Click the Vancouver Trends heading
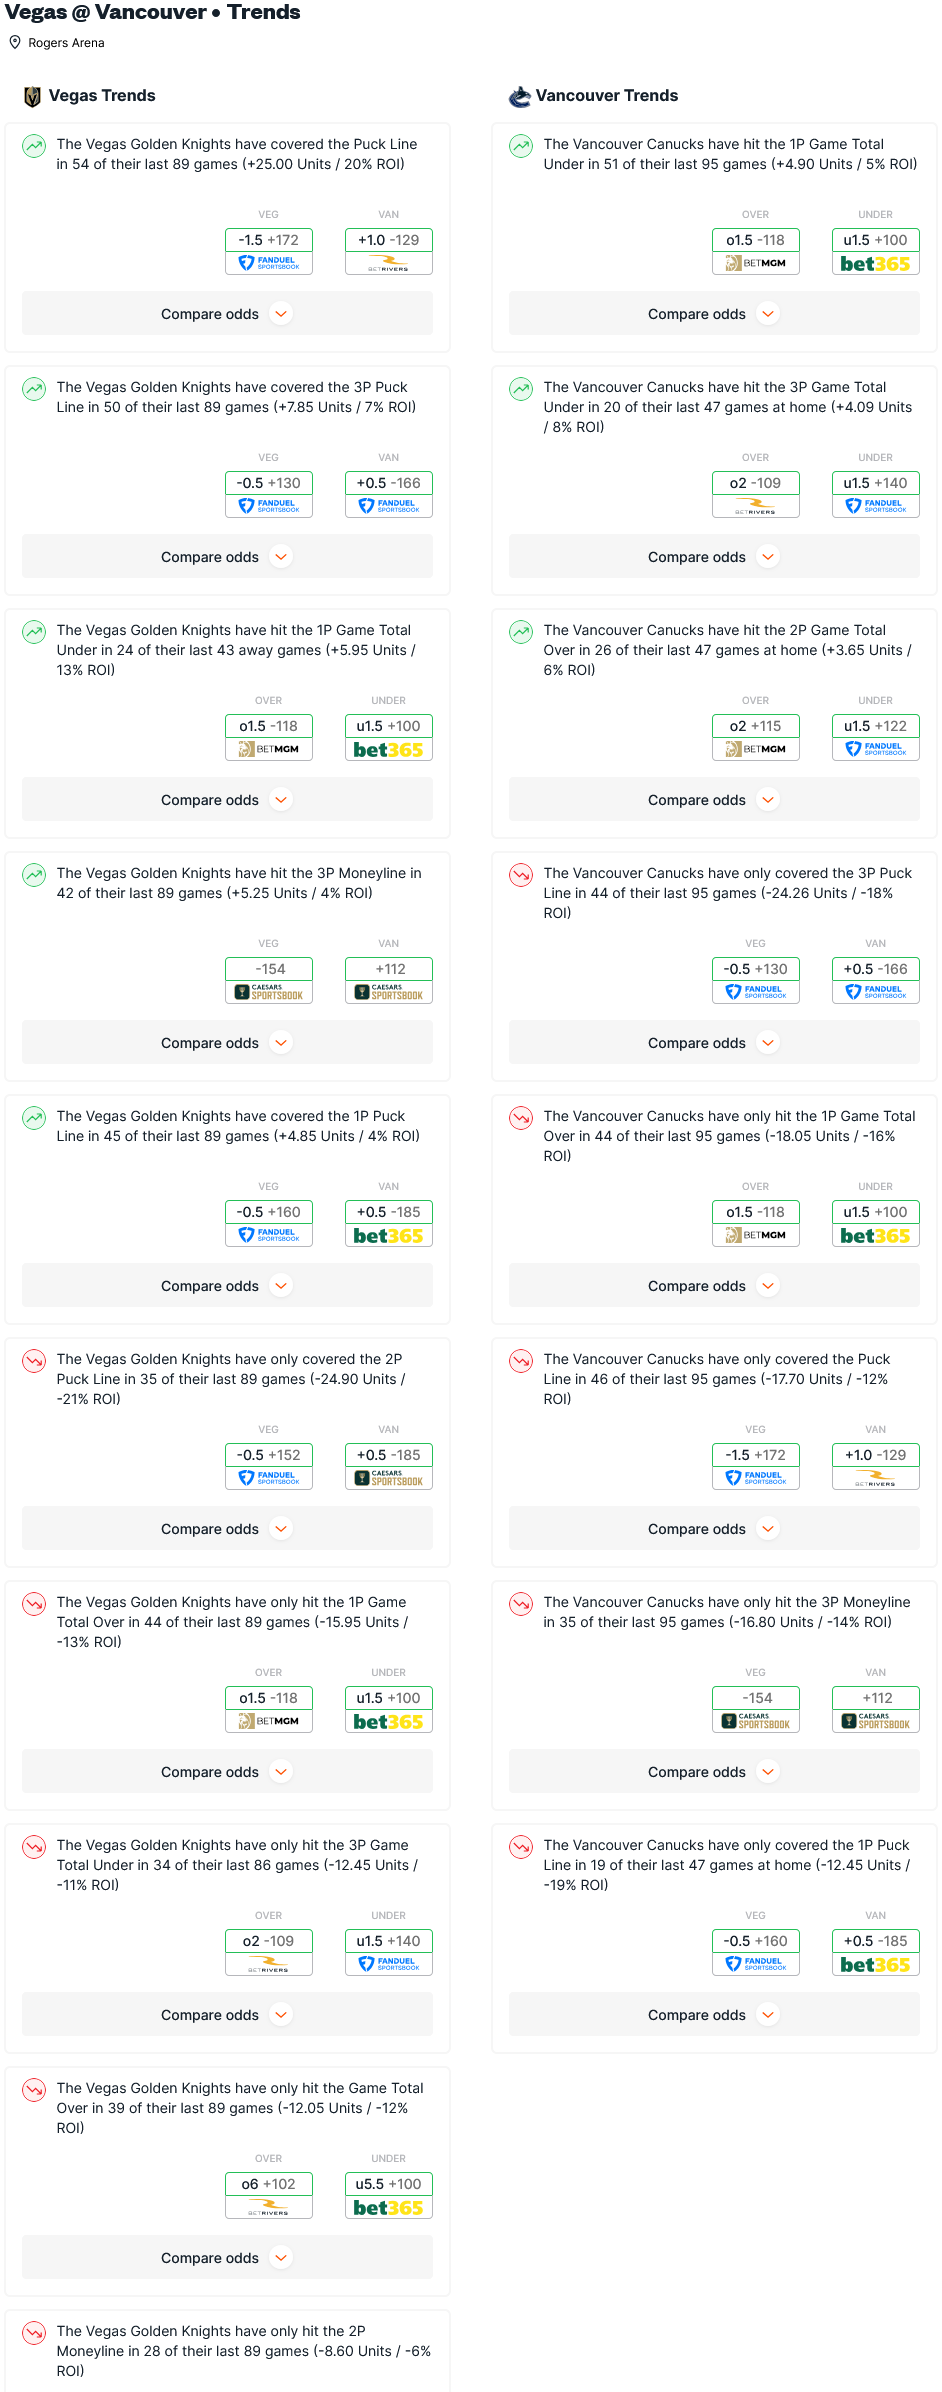Screen dimensions: 942x2392 [607, 96]
